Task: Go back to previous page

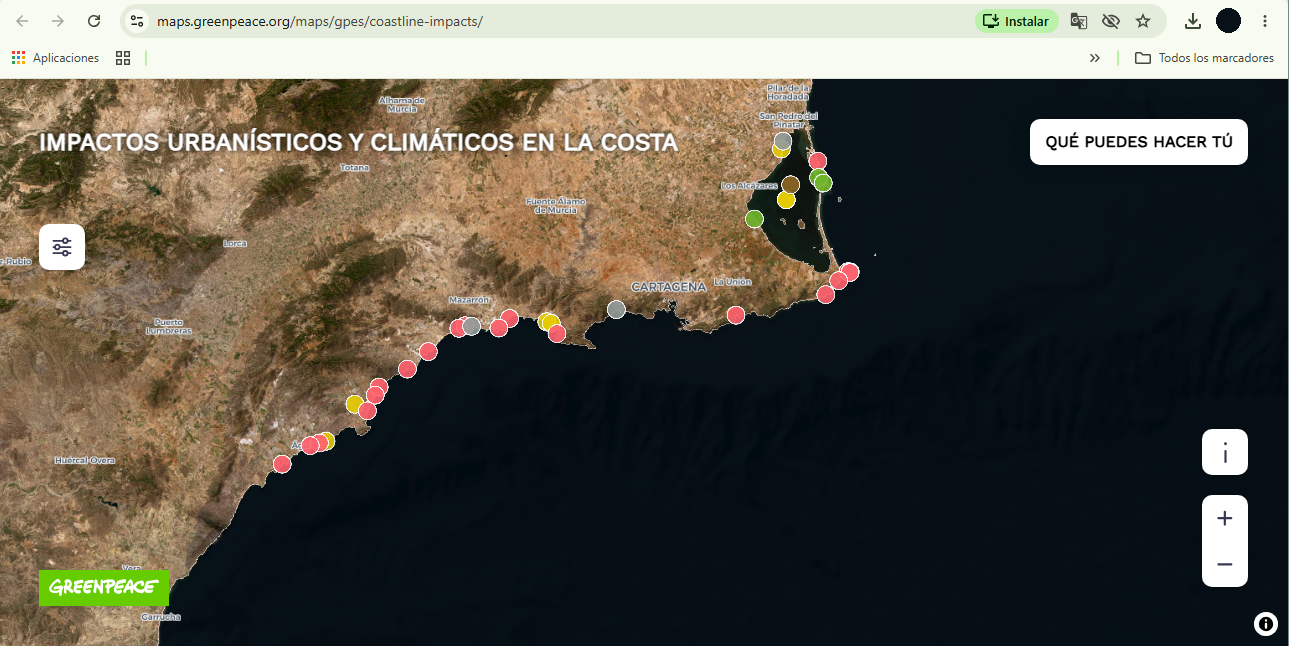Action: [x=22, y=21]
